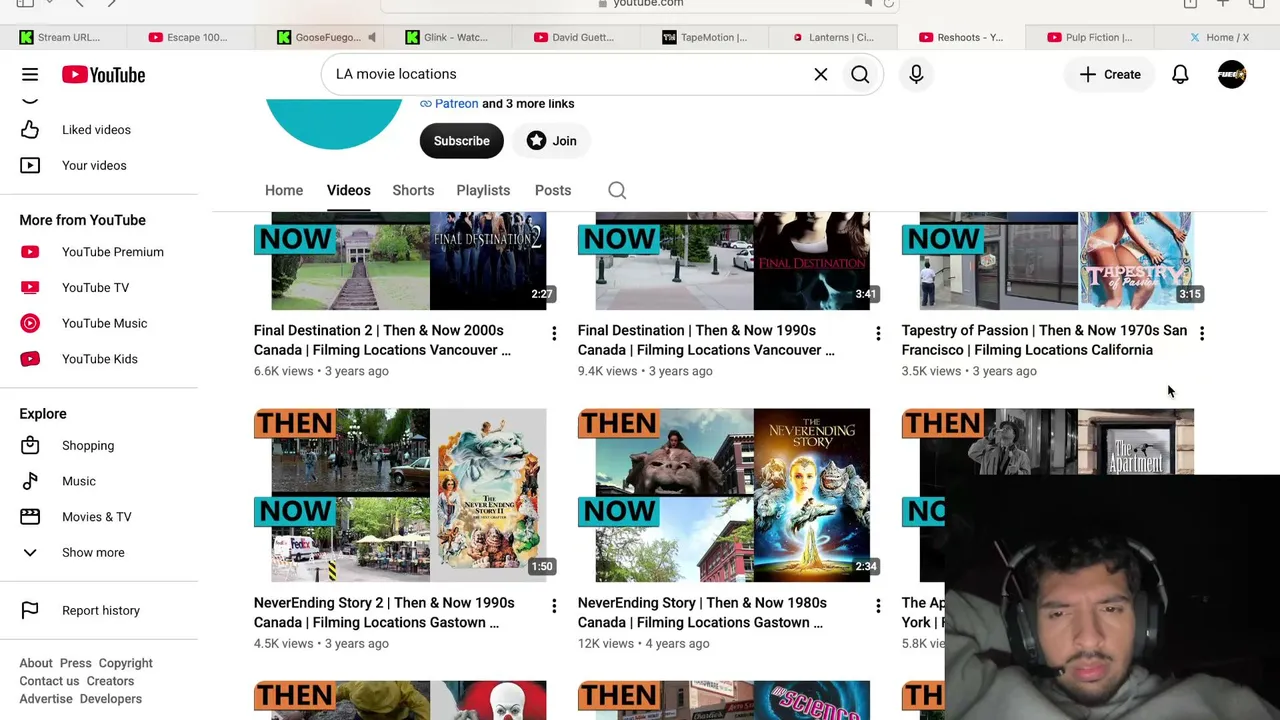Open options for Tapestry of Passion video
The height and width of the screenshot is (720, 1280).
[1202, 333]
